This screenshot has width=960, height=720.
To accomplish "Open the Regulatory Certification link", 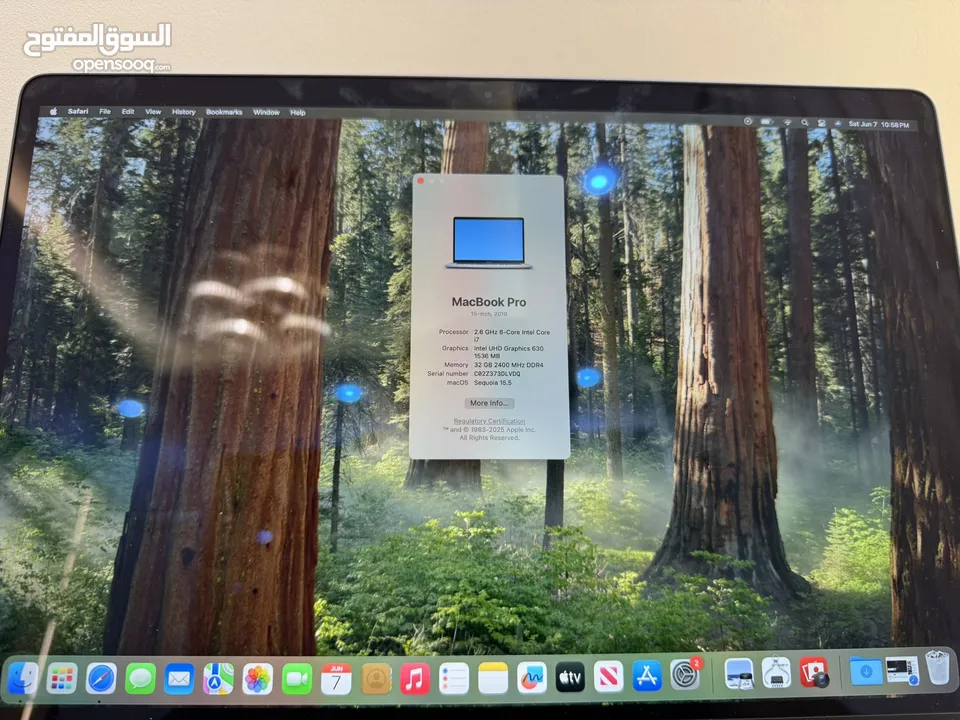I will coord(489,421).
